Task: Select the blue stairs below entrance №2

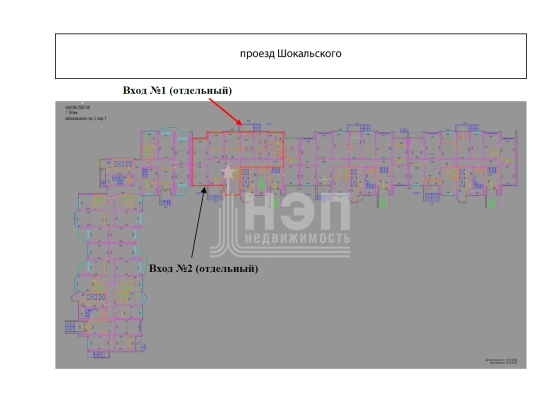Action: 216,198
